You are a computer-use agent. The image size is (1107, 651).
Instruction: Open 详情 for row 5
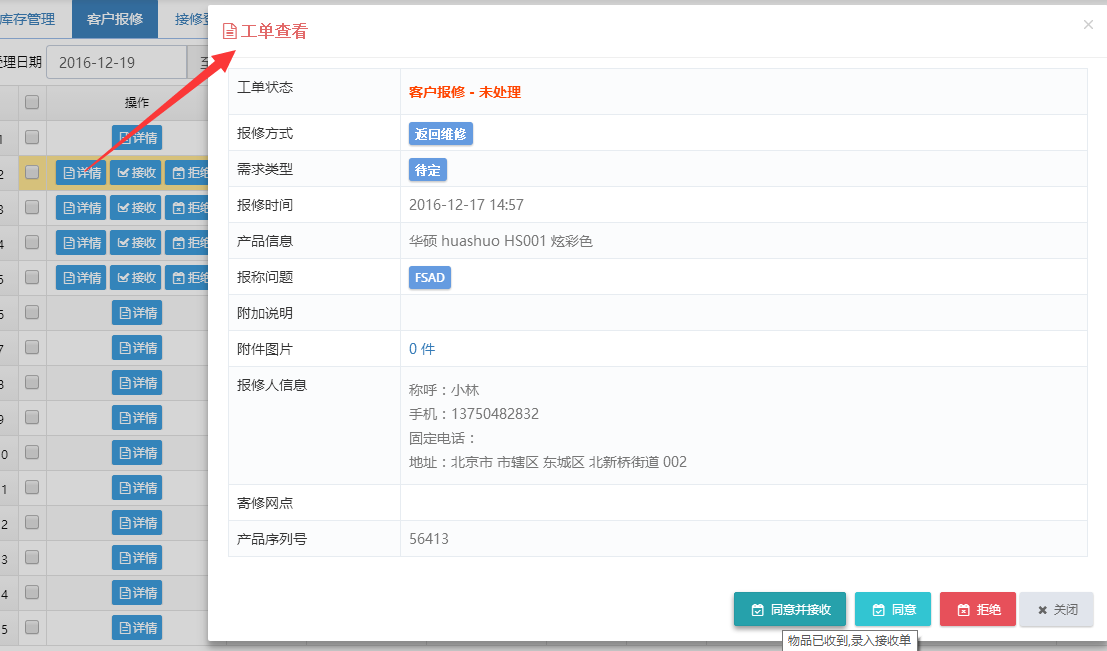click(x=81, y=277)
